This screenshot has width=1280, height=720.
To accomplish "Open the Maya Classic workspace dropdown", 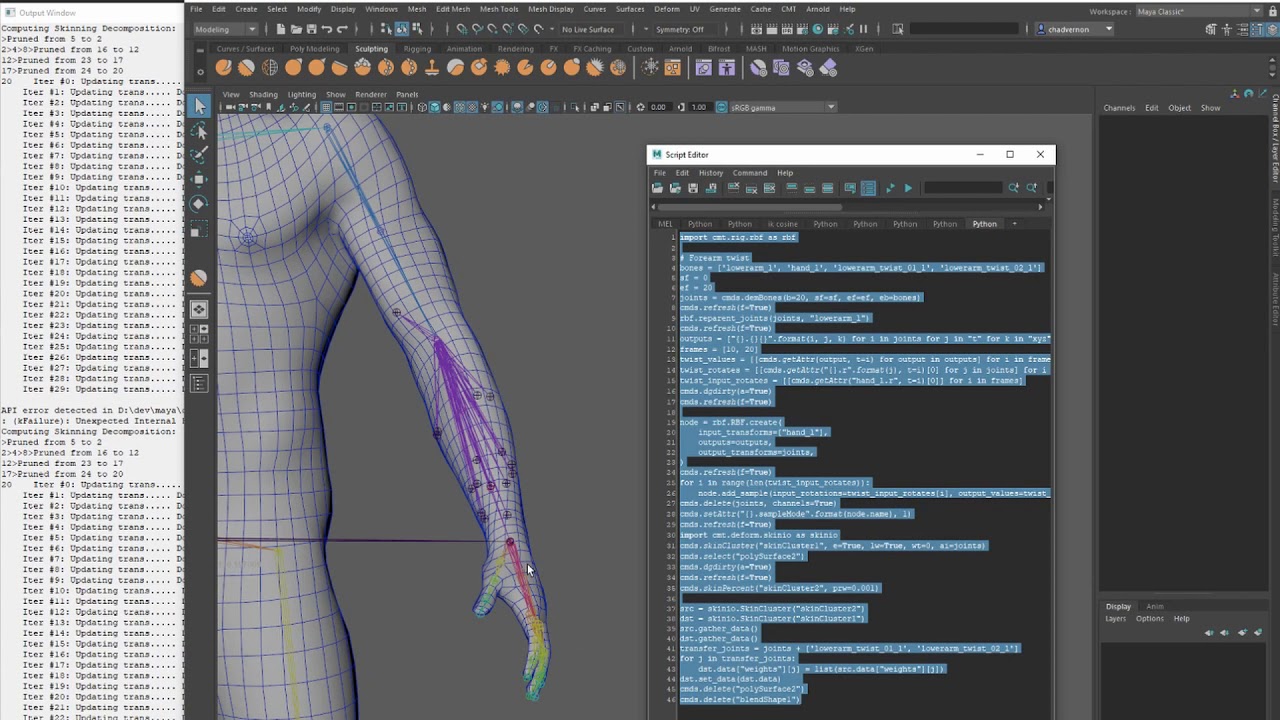I will 1199,11.
